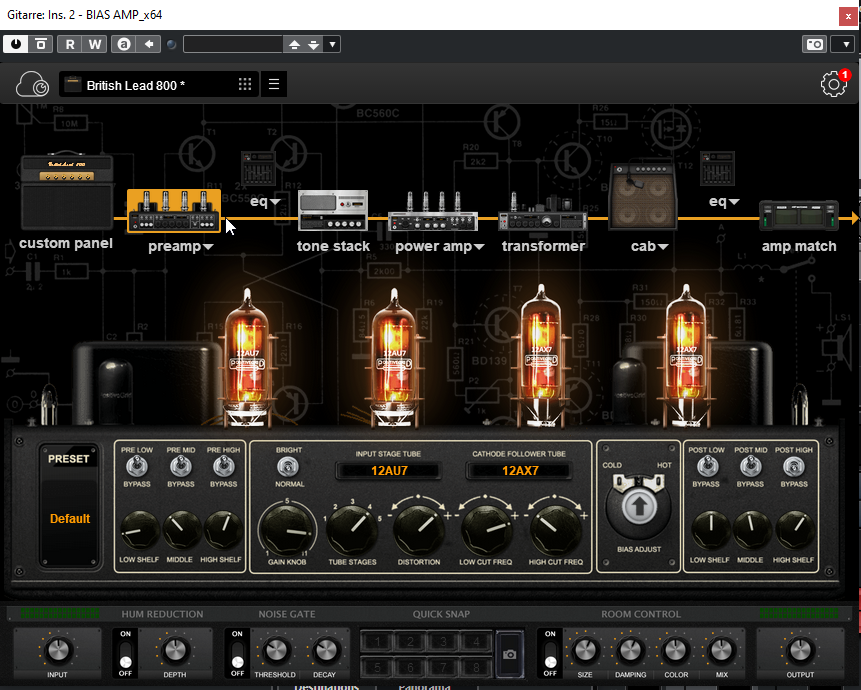This screenshot has height=690, width=861.
Task: Select the amp match module
Action: [x=798, y=216]
